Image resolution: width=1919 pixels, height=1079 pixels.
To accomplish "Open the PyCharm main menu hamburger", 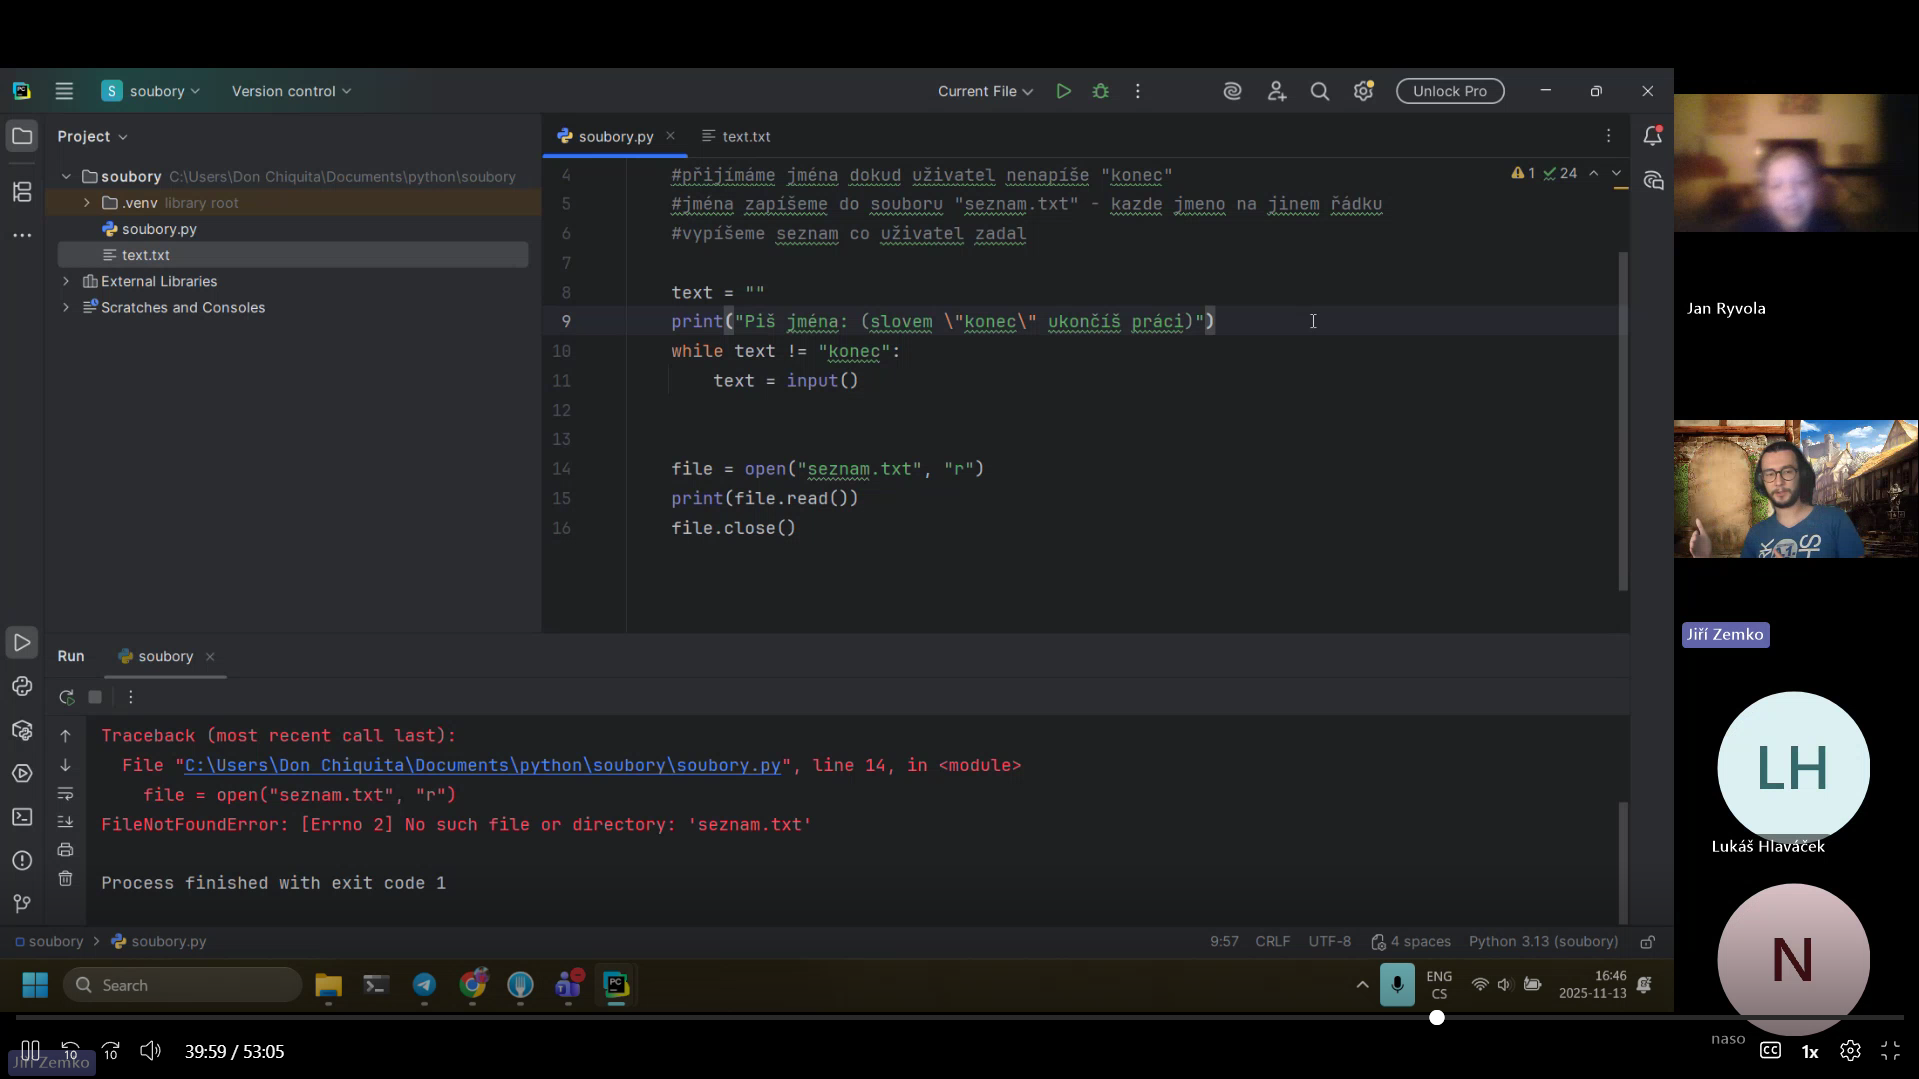I will click(64, 91).
